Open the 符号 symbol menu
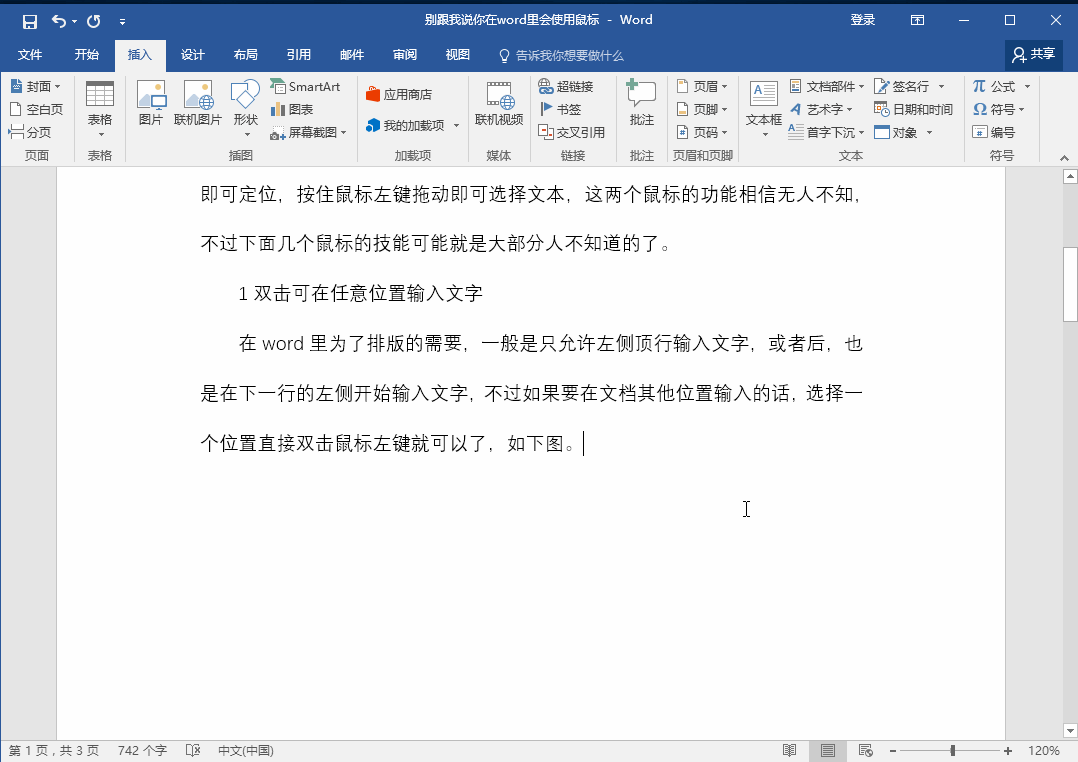This screenshot has width=1078, height=762. (998, 109)
